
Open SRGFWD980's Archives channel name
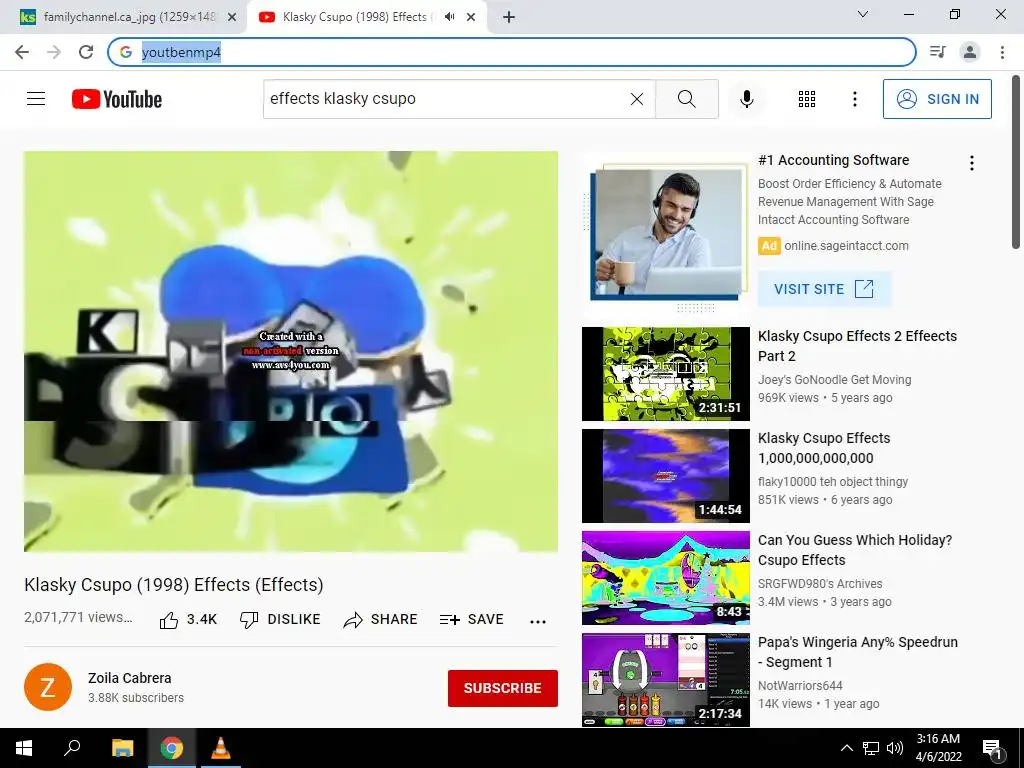tap(820, 583)
